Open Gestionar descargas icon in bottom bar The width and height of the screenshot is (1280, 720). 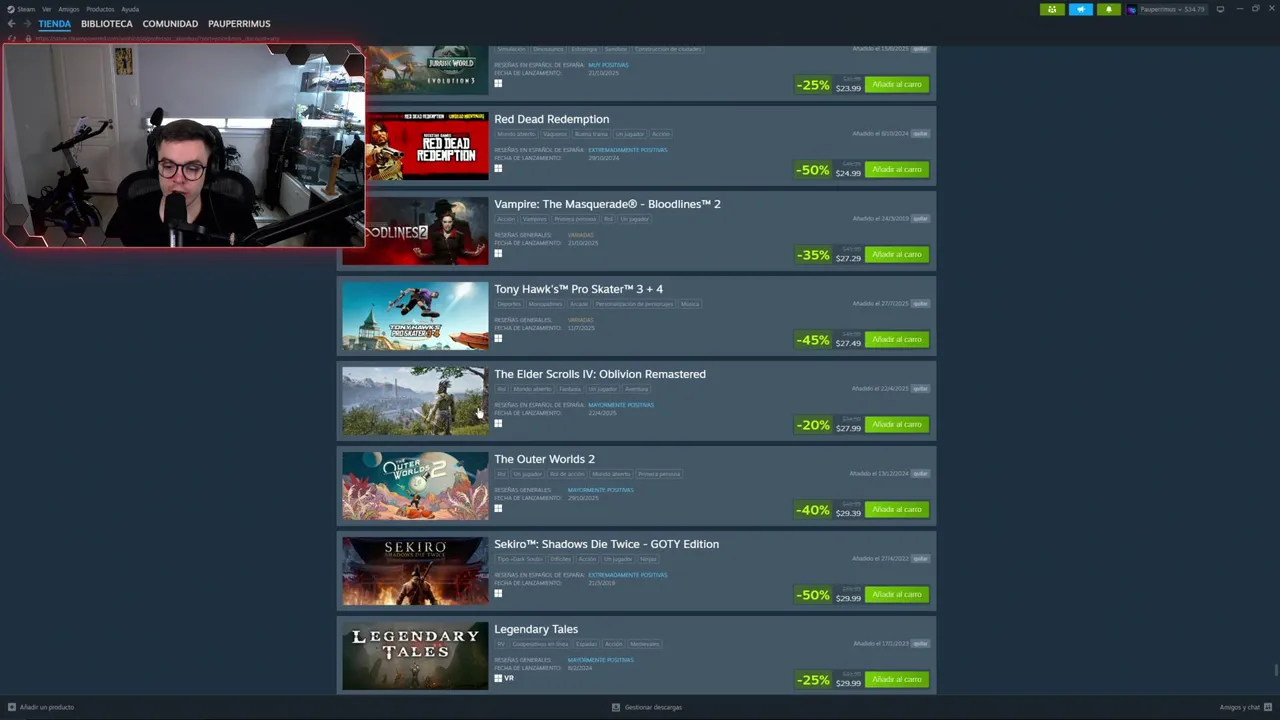616,707
